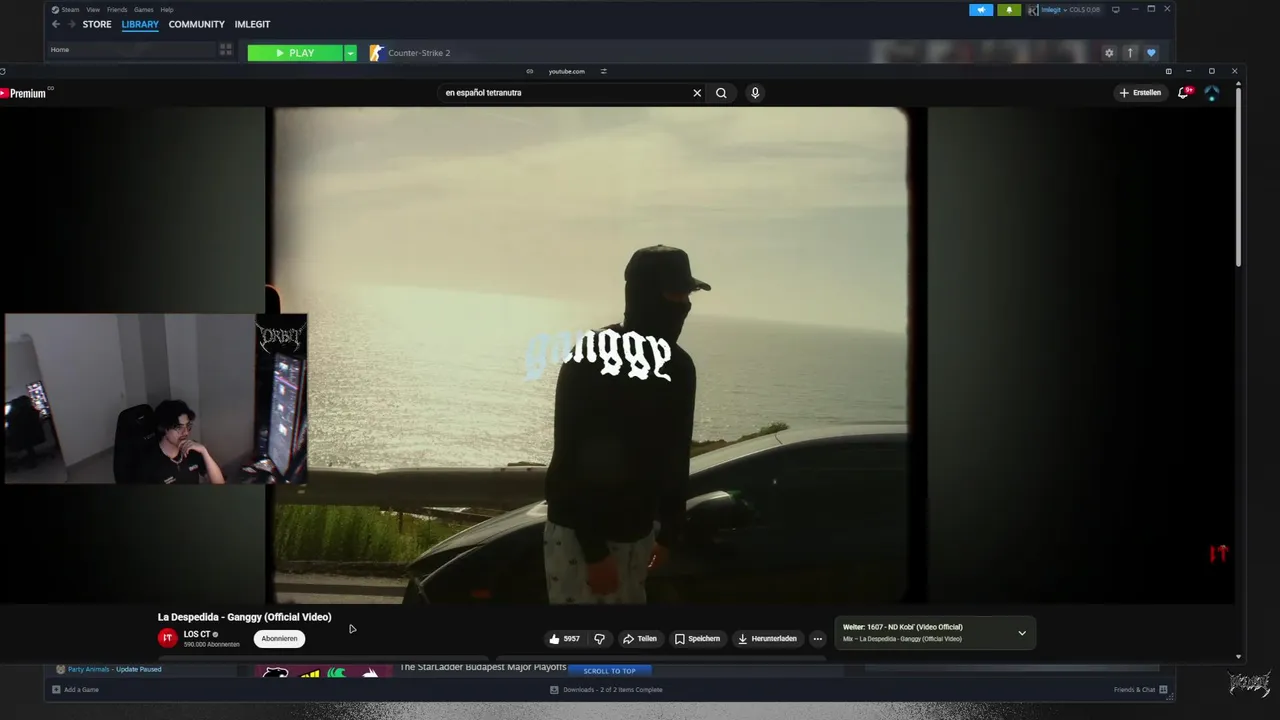The height and width of the screenshot is (720, 1280).
Task: Open the LOS CT channel name link
Action: tap(197, 634)
